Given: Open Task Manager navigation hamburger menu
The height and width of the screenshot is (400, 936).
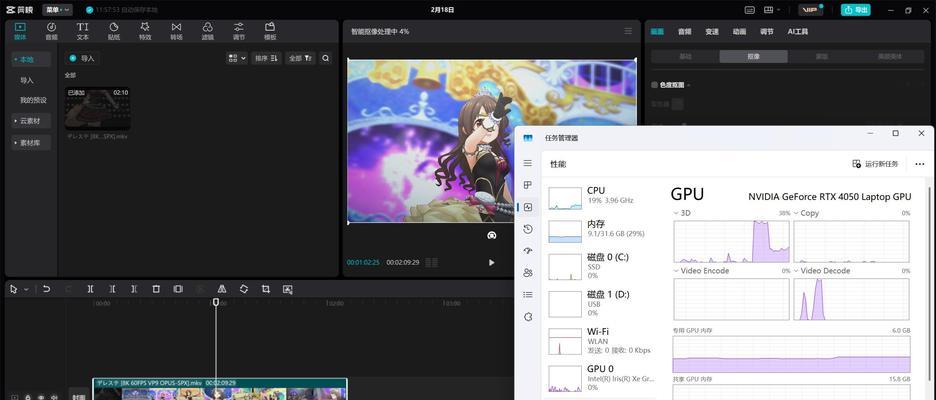Looking at the screenshot, I should pos(528,163).
